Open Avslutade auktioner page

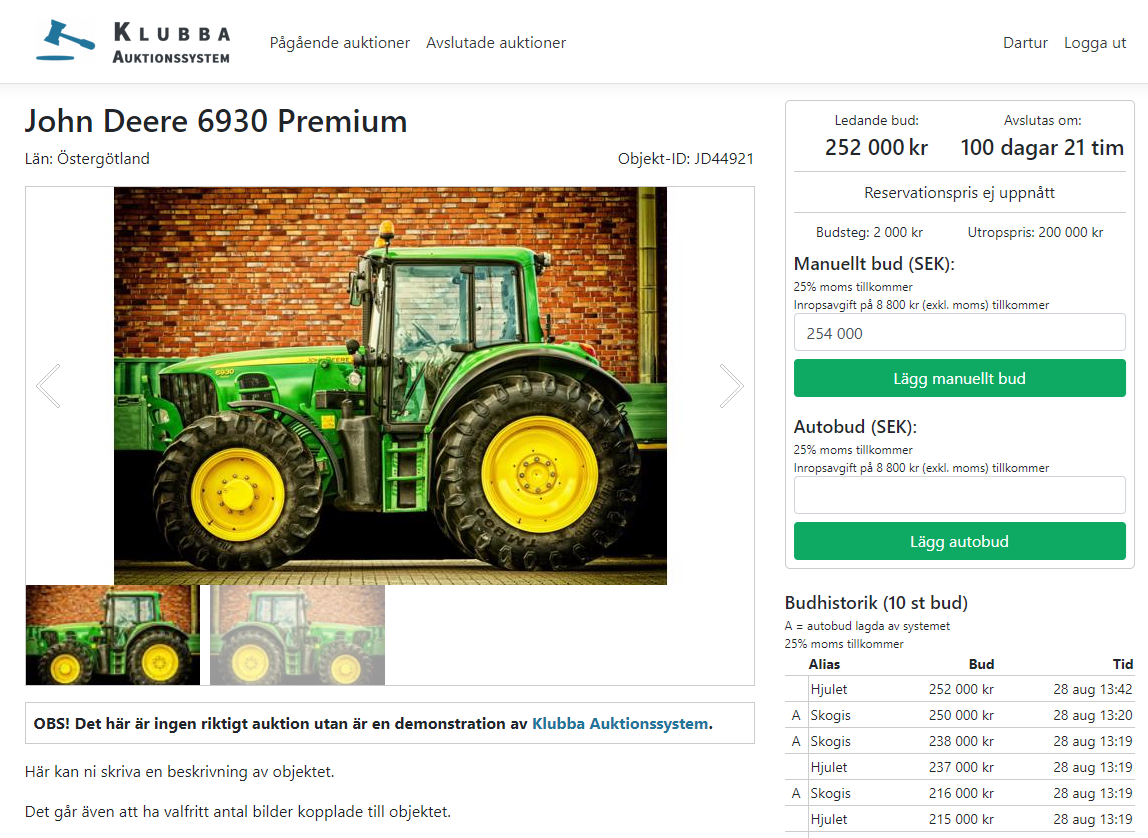[496, 42]
